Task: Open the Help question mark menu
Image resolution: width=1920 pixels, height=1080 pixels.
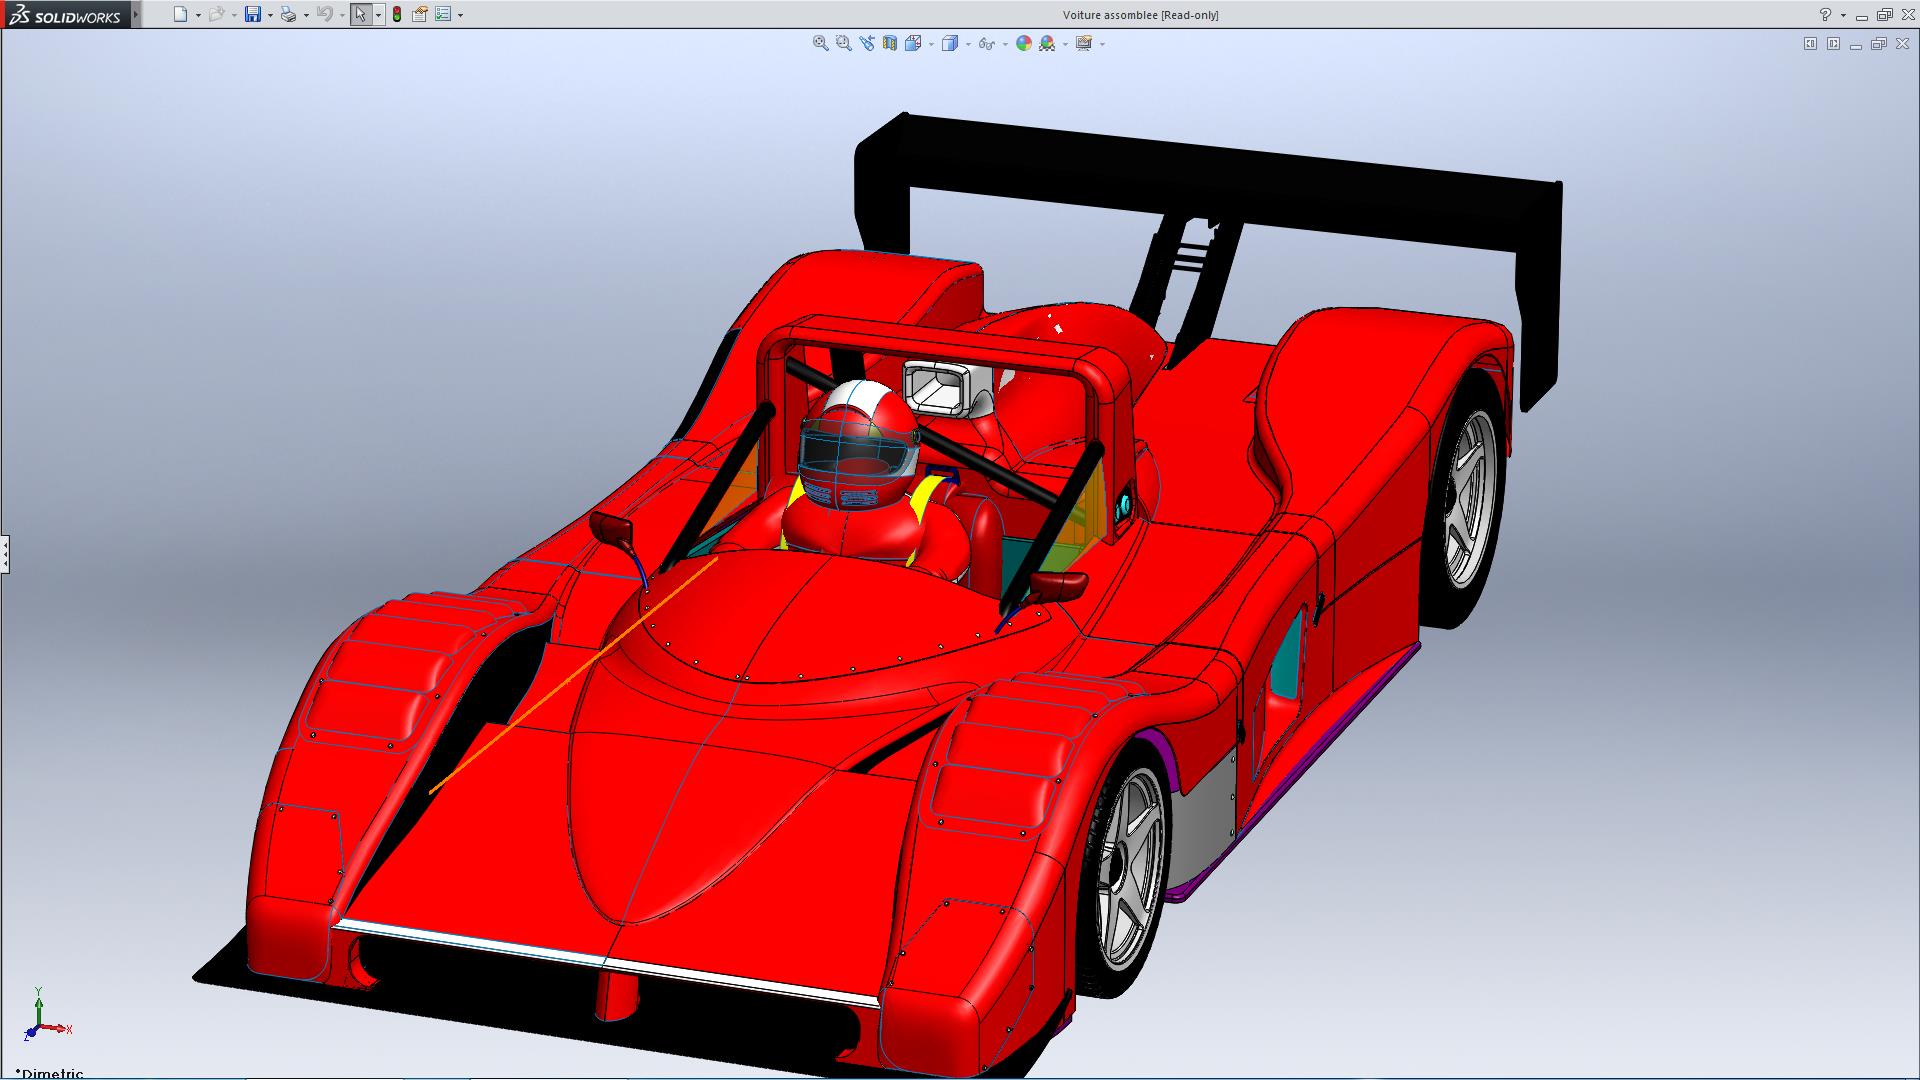Action: coord(1825,14)
